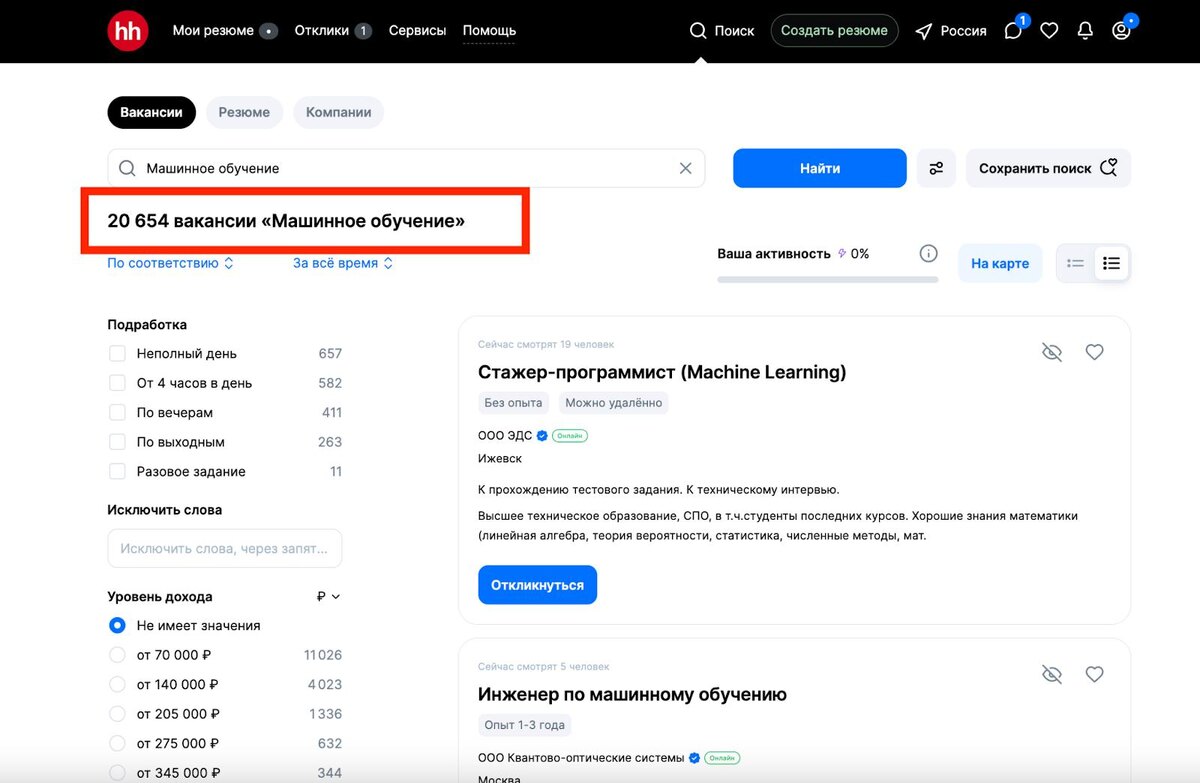Check the От 4 часов в день checkbox
This screenshot has width=1200, height=783.
click(117, 383)
